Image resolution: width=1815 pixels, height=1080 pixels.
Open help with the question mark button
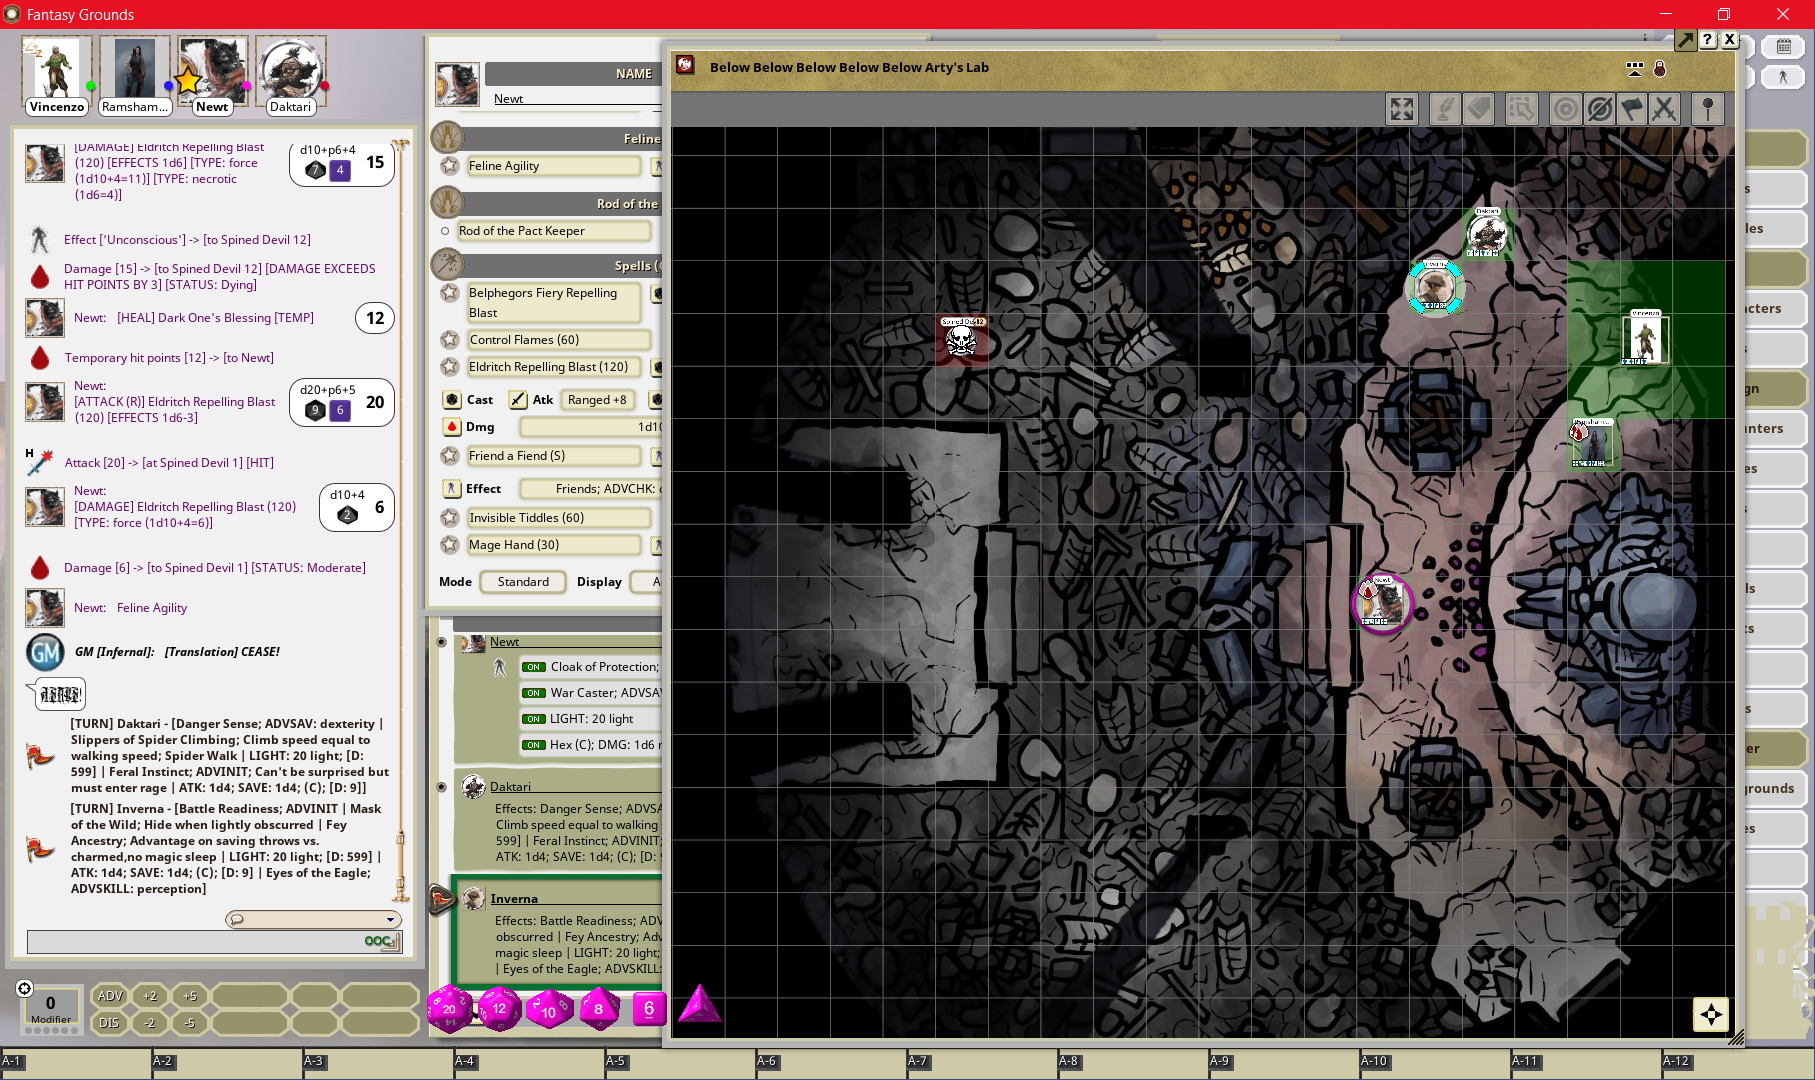[1708, 40]
